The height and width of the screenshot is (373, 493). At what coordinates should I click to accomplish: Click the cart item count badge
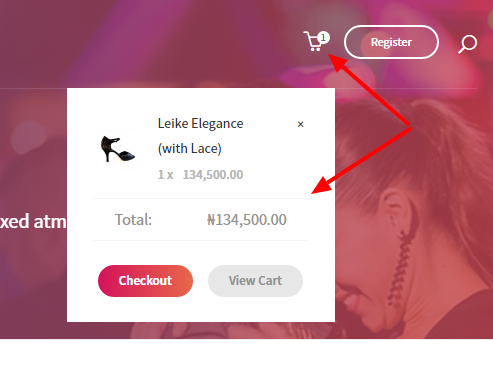click(323, 38)
